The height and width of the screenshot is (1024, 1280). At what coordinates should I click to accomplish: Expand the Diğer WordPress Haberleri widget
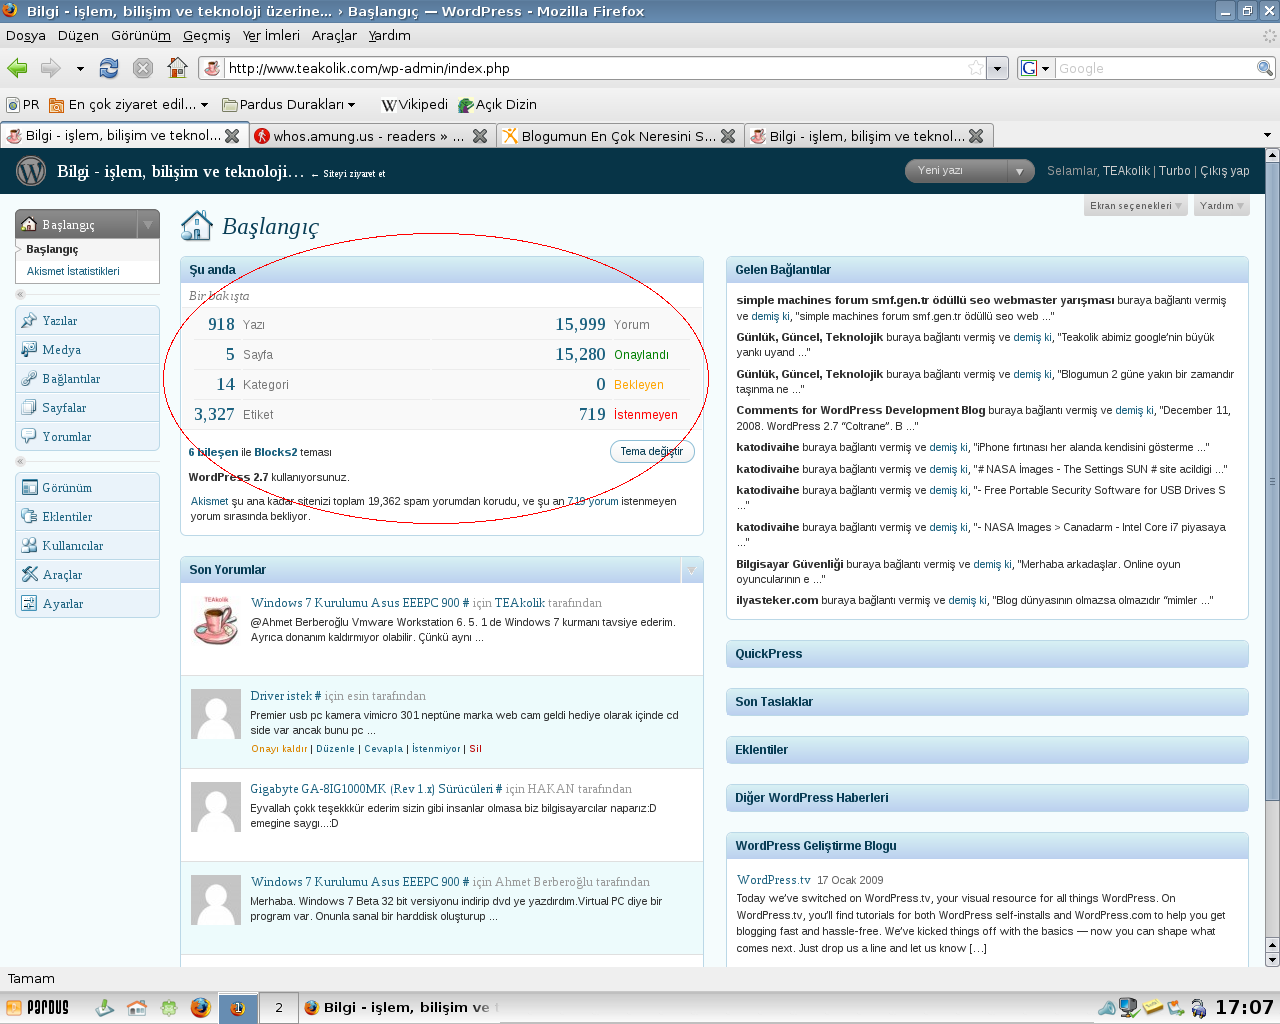[x=987, y=798]
